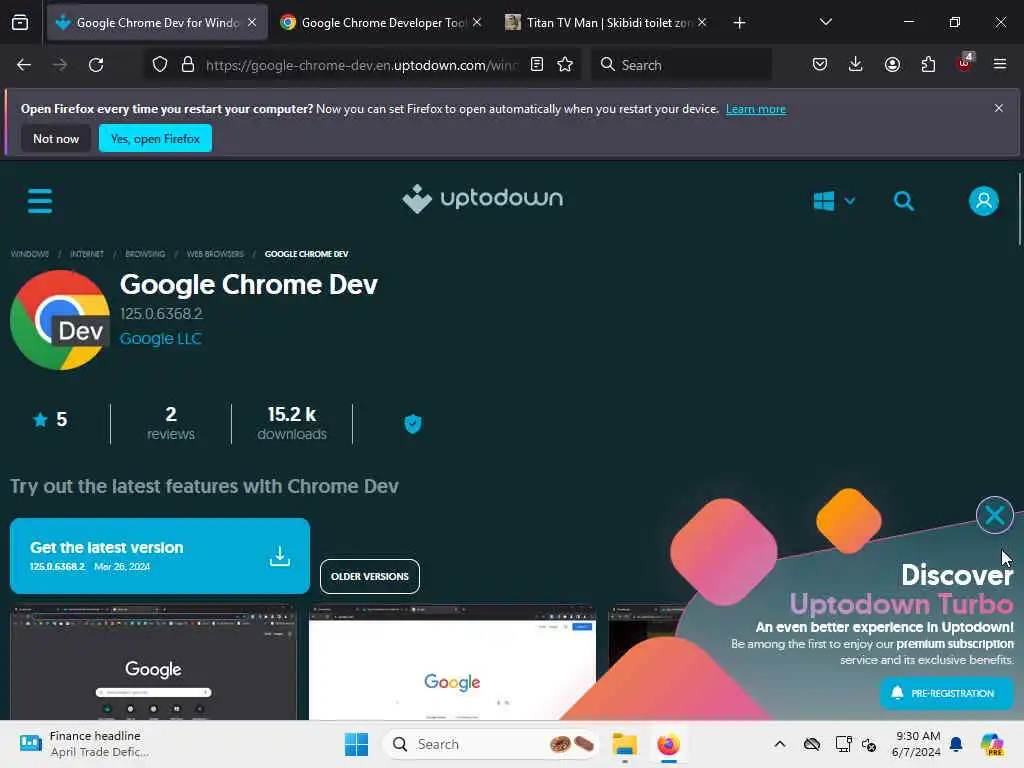
Task: Open Copilot preview icon in taskbar
Action: click(992, 744)
